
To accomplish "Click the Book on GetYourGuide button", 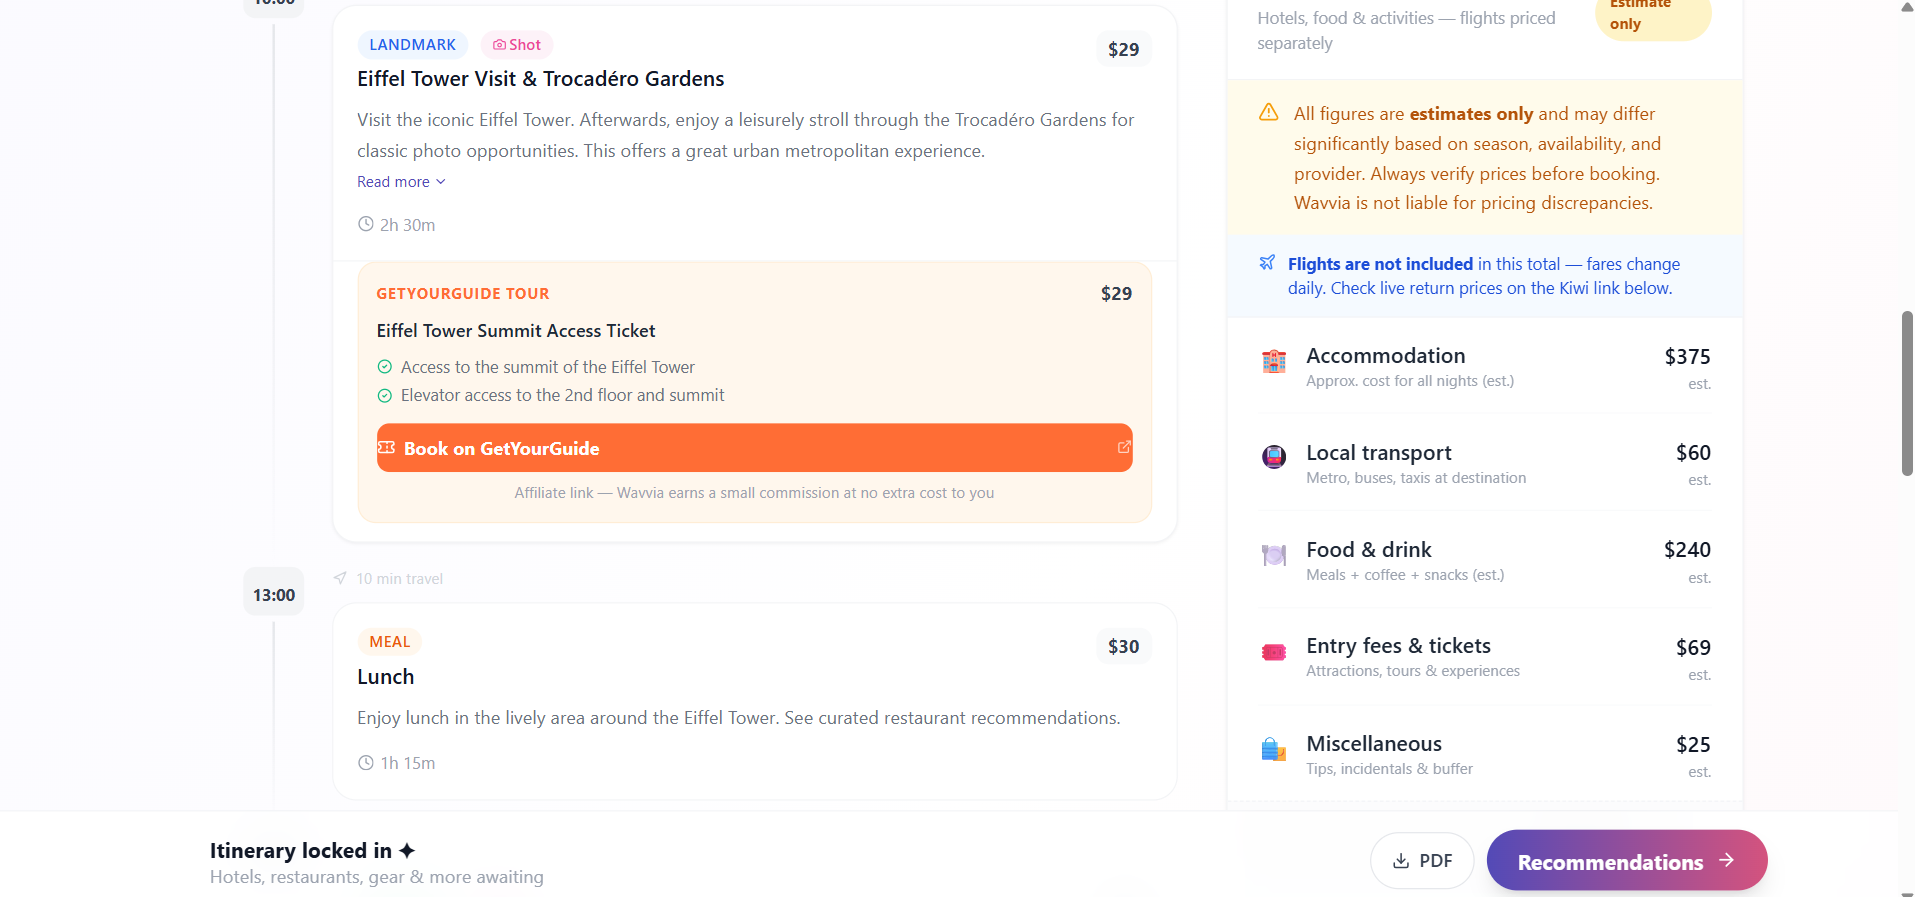I will coord(754,448).
